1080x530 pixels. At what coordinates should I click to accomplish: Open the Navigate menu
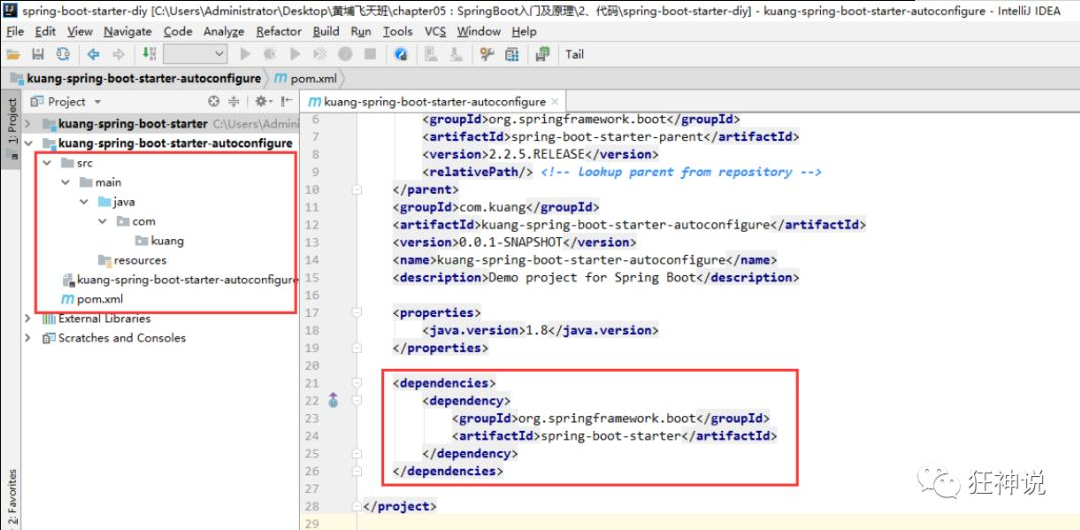click(x=127, y=32)
